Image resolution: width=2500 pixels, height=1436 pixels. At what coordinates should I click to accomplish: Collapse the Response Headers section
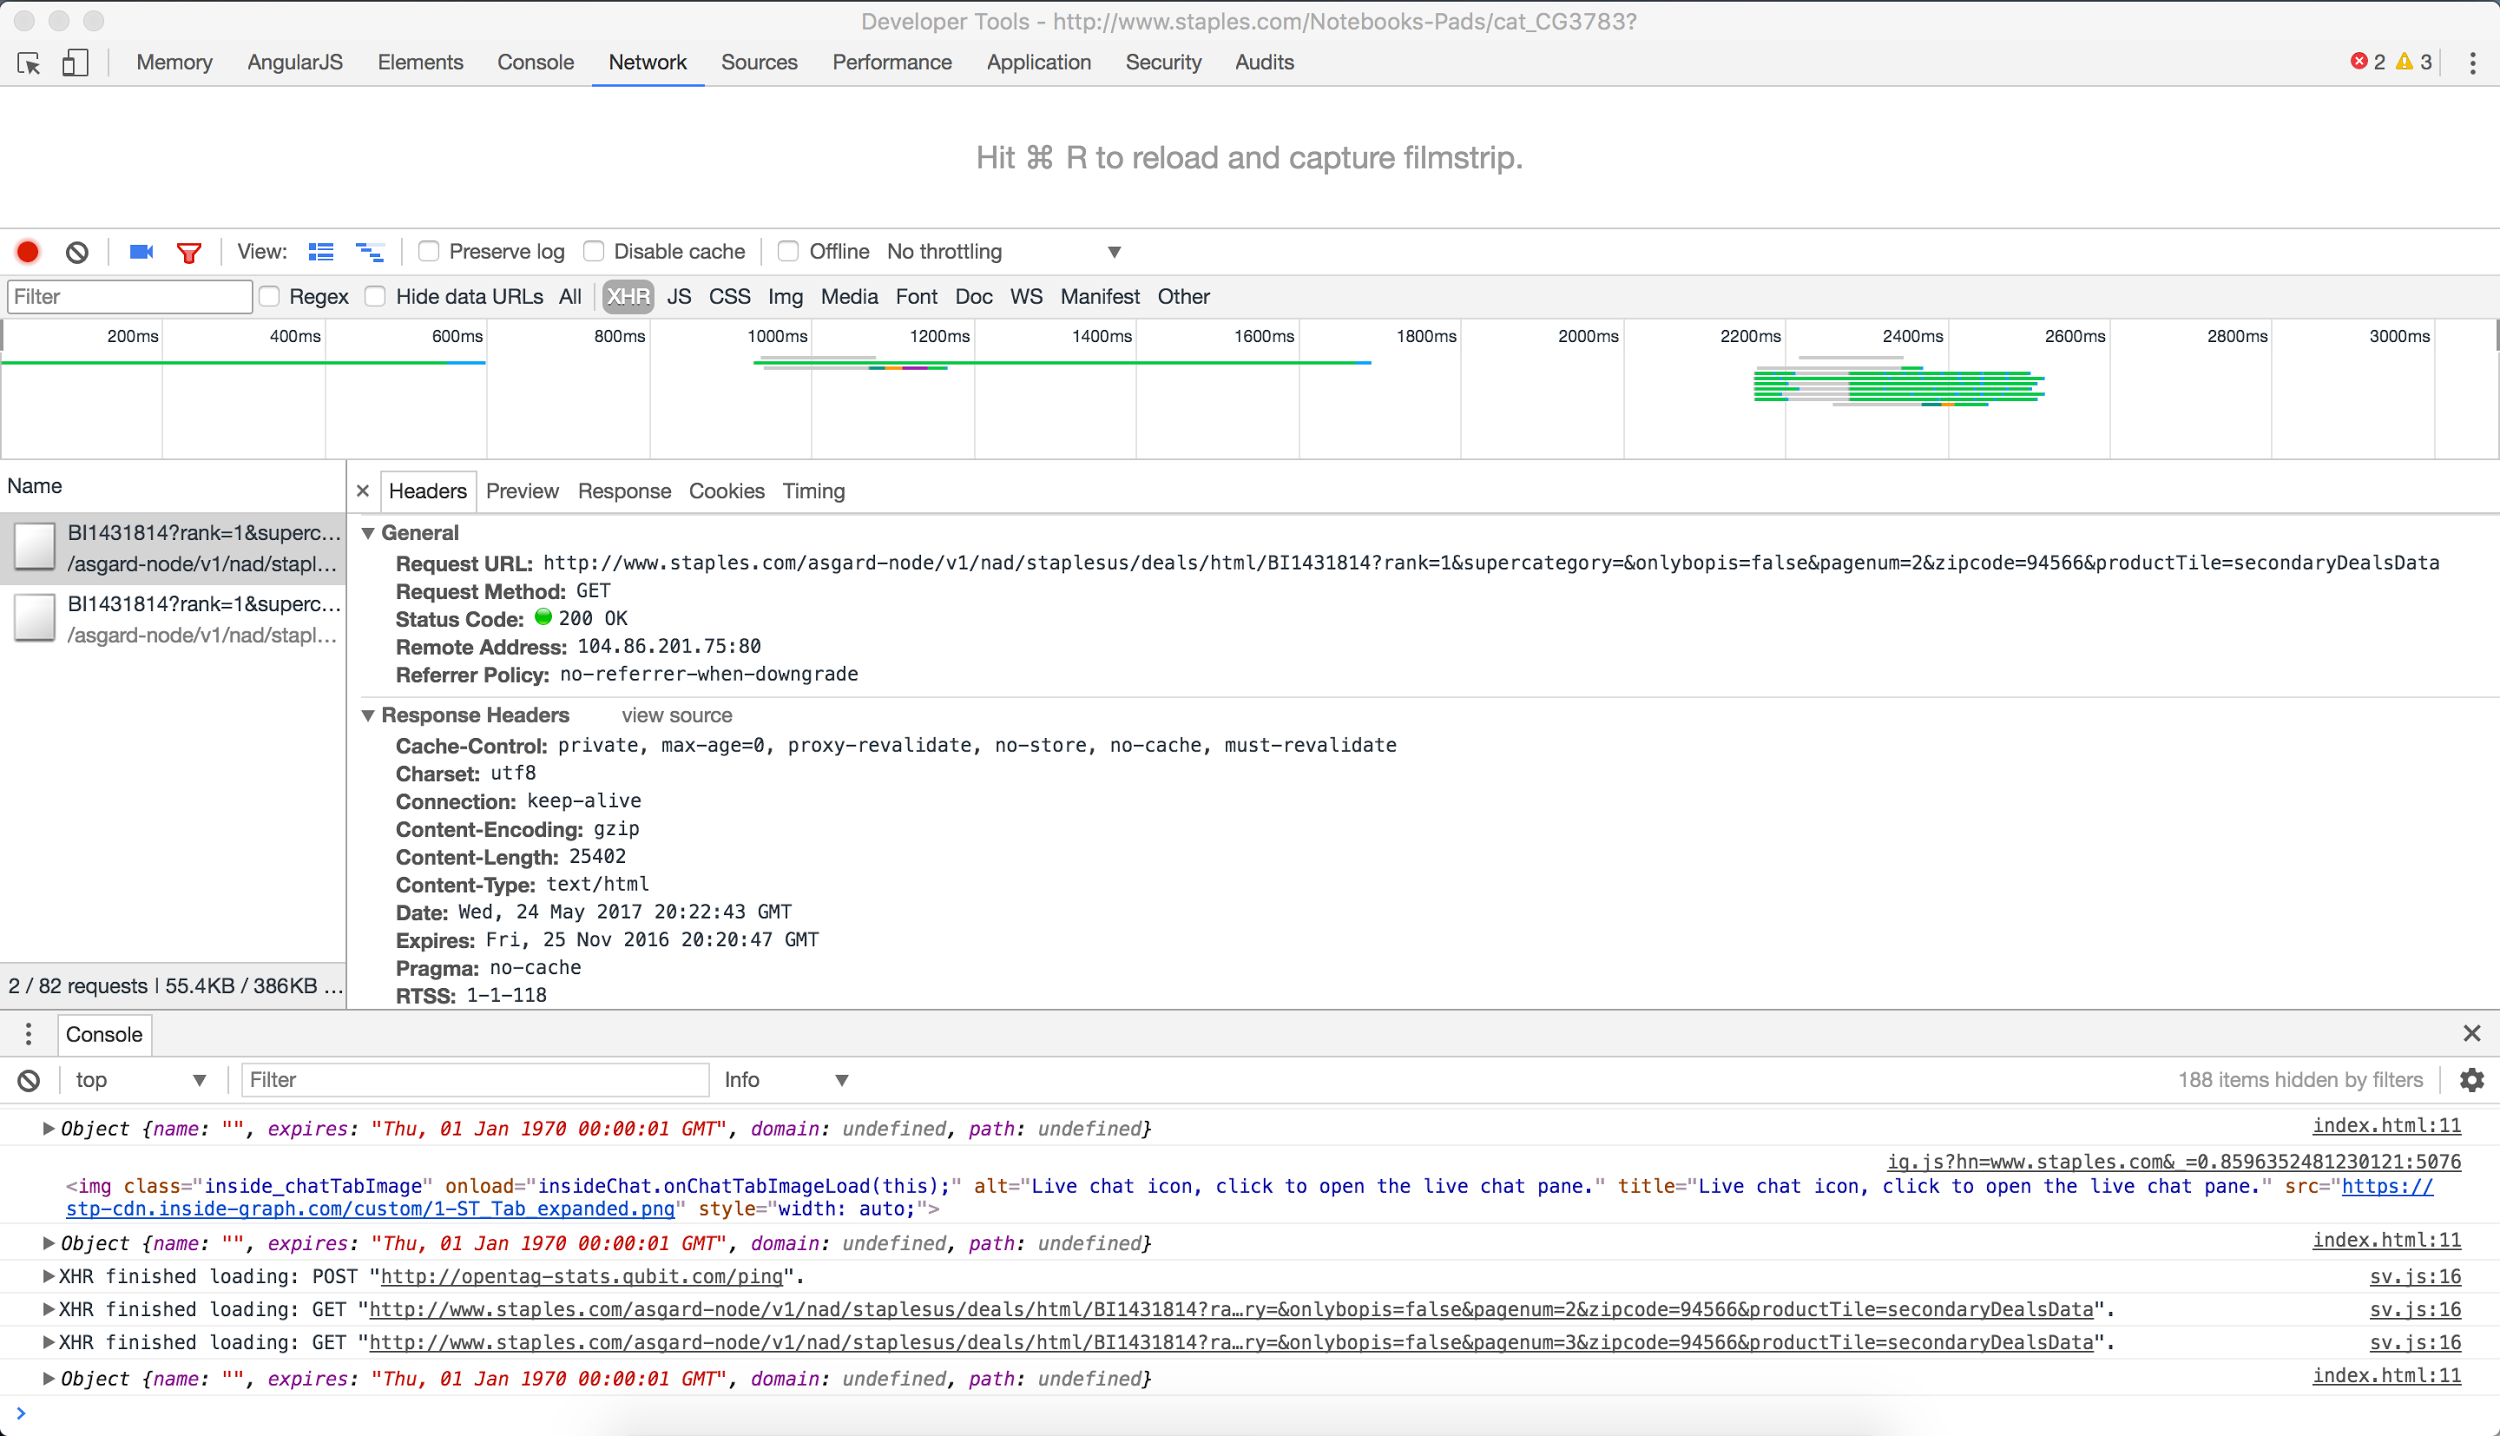click(x=369, y=715)
